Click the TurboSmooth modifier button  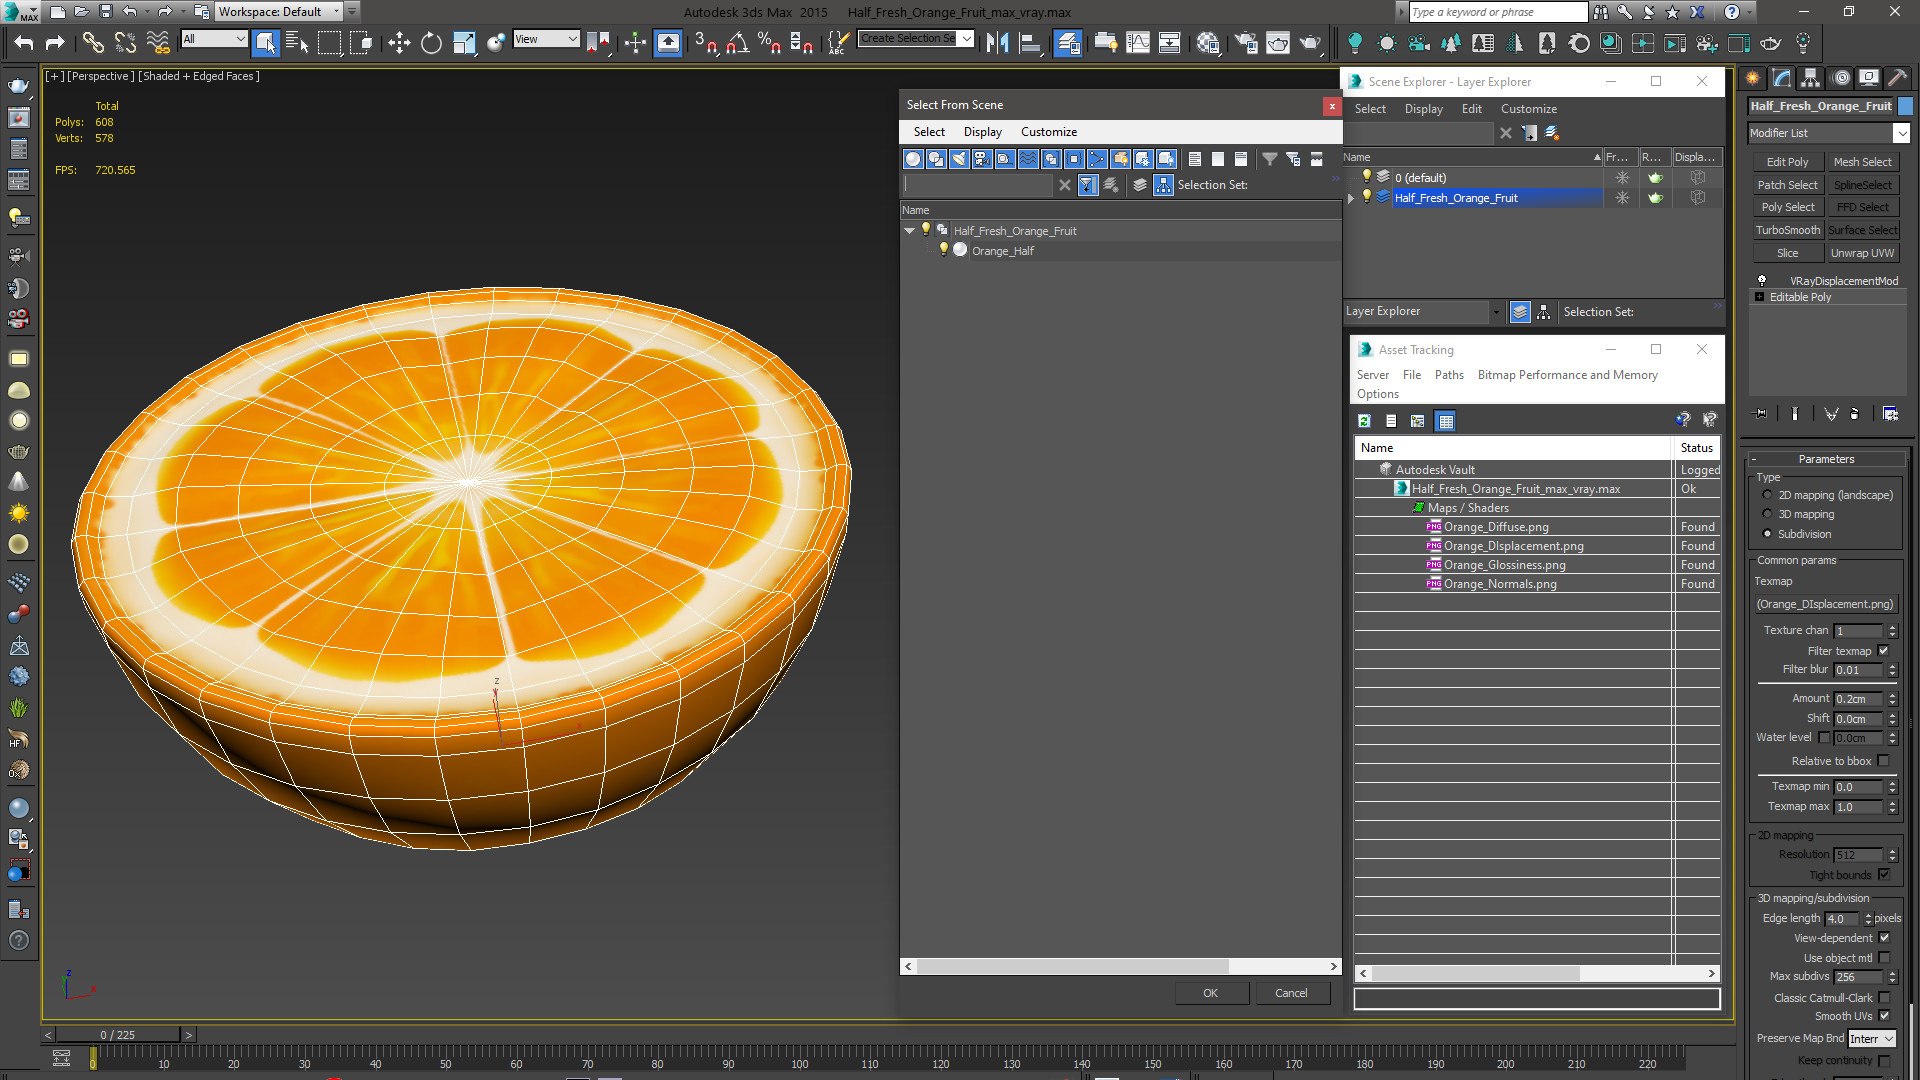1787,230
